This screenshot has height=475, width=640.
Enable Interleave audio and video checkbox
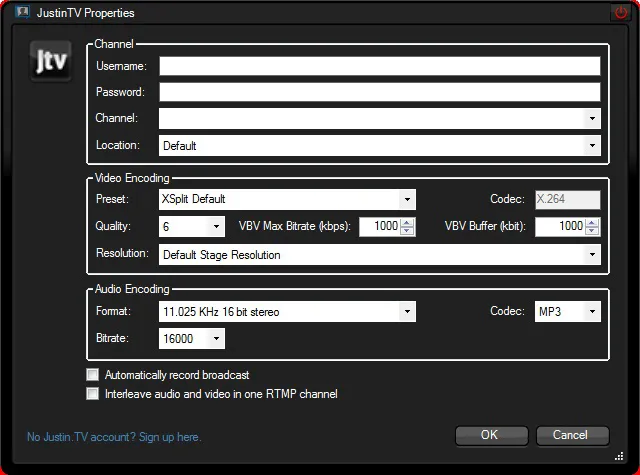(93, 393)
